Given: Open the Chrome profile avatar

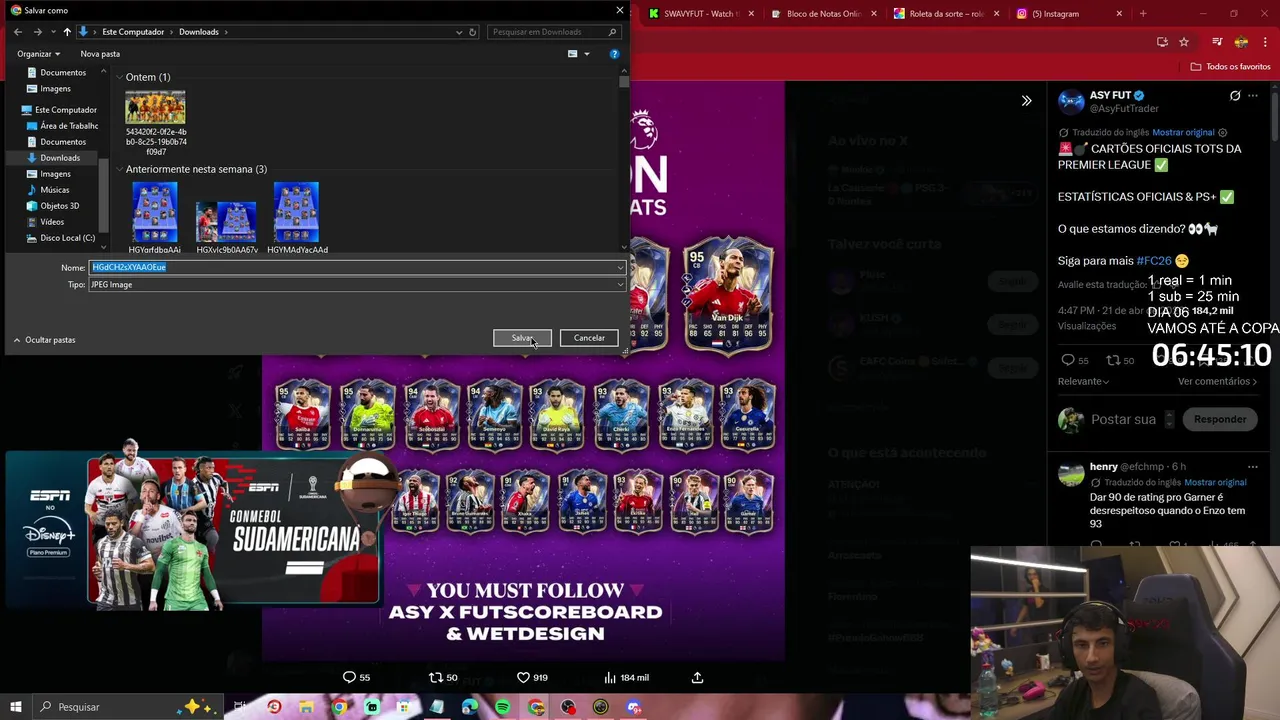Looking at the screenshot, I should (x=1241, y=42).
